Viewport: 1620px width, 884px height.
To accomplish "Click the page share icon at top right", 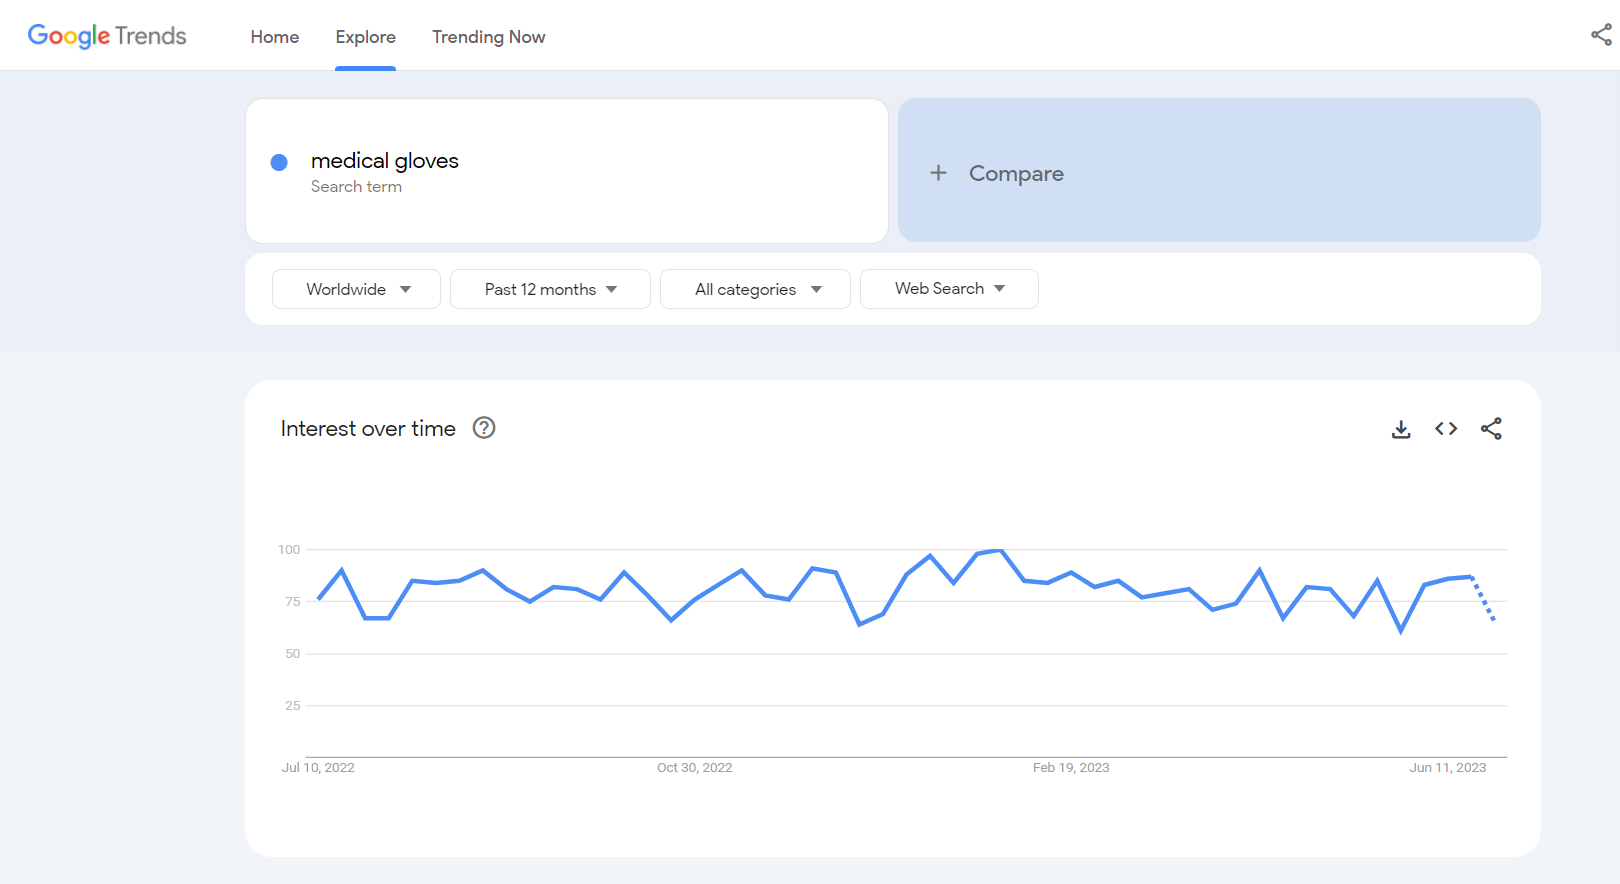I will pos(1600,36).
